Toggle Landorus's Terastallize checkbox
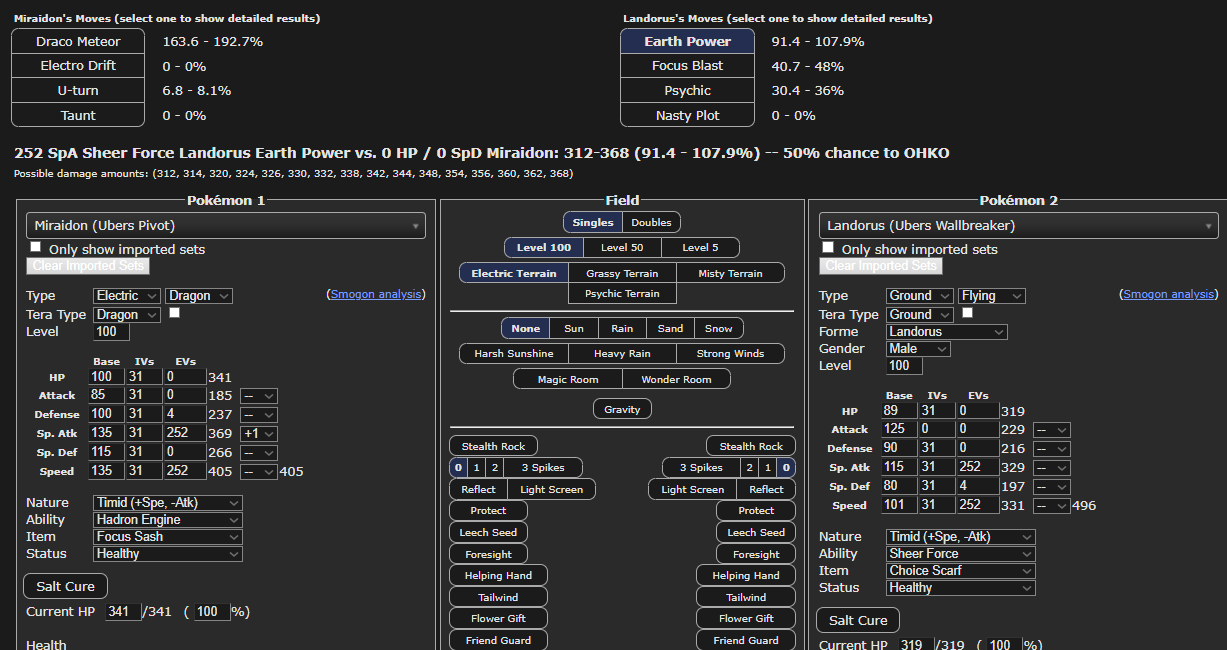 (967, 313)
